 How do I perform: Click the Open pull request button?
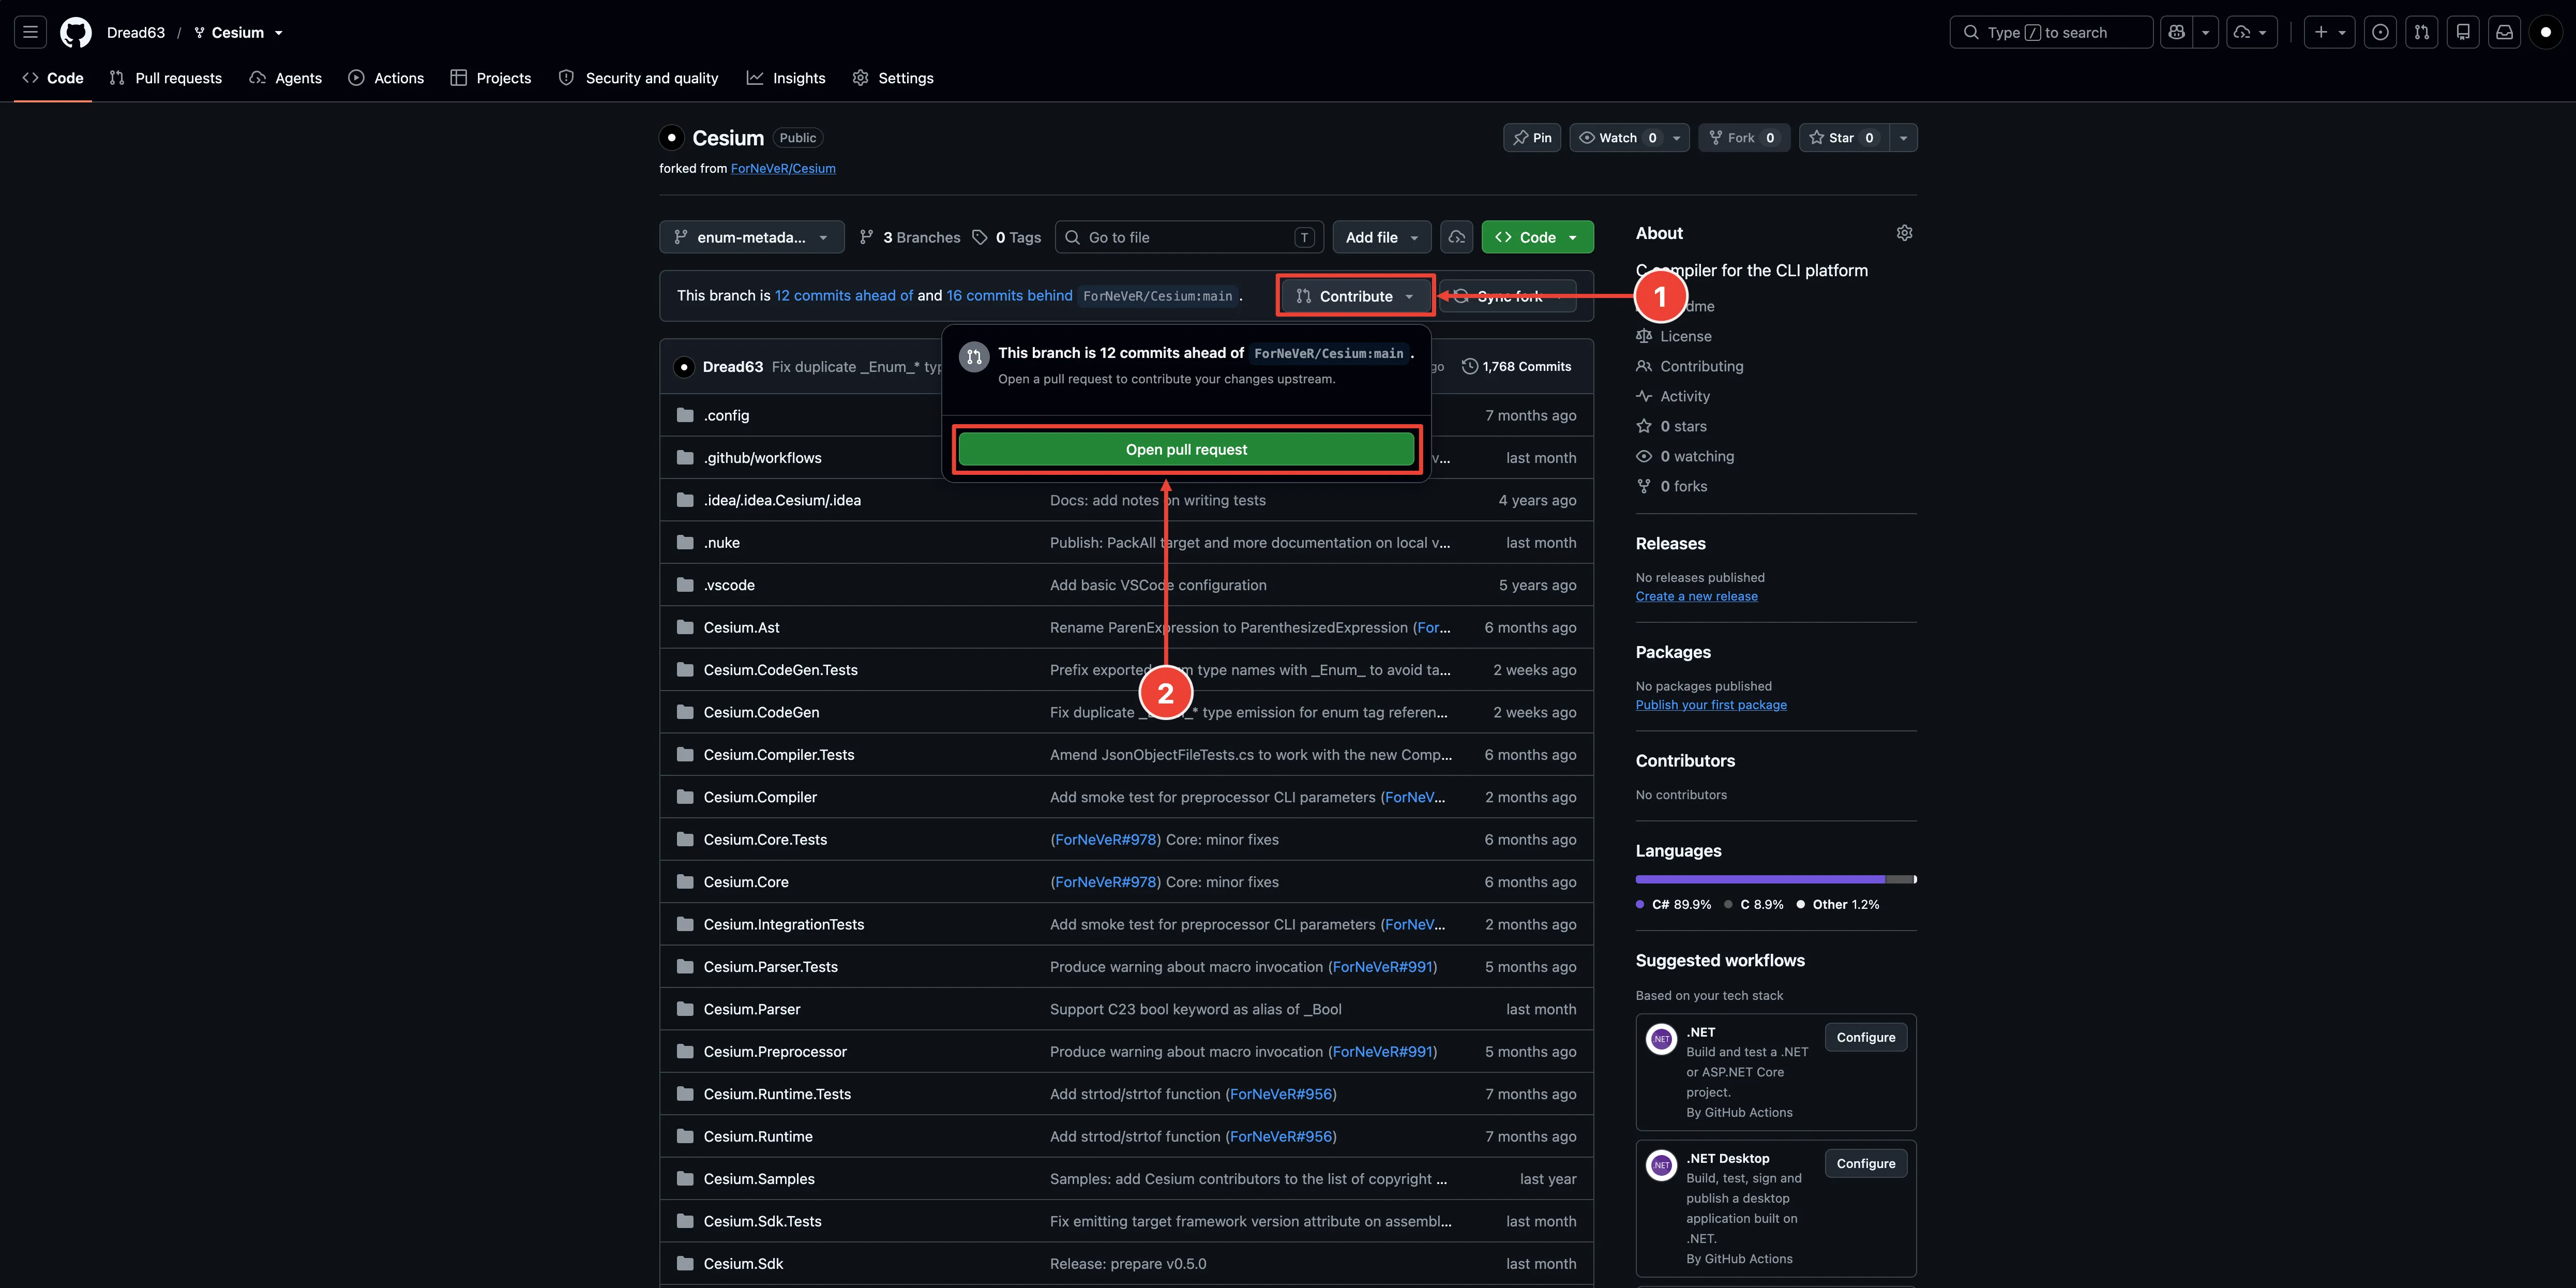tap(1186, 449)
